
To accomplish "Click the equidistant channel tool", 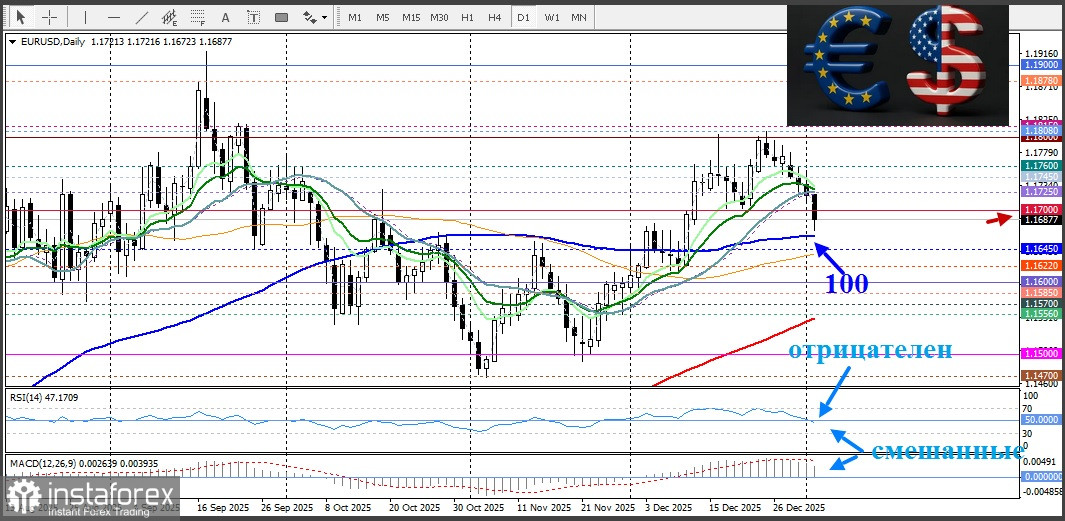I will click(x=169, y=17).
